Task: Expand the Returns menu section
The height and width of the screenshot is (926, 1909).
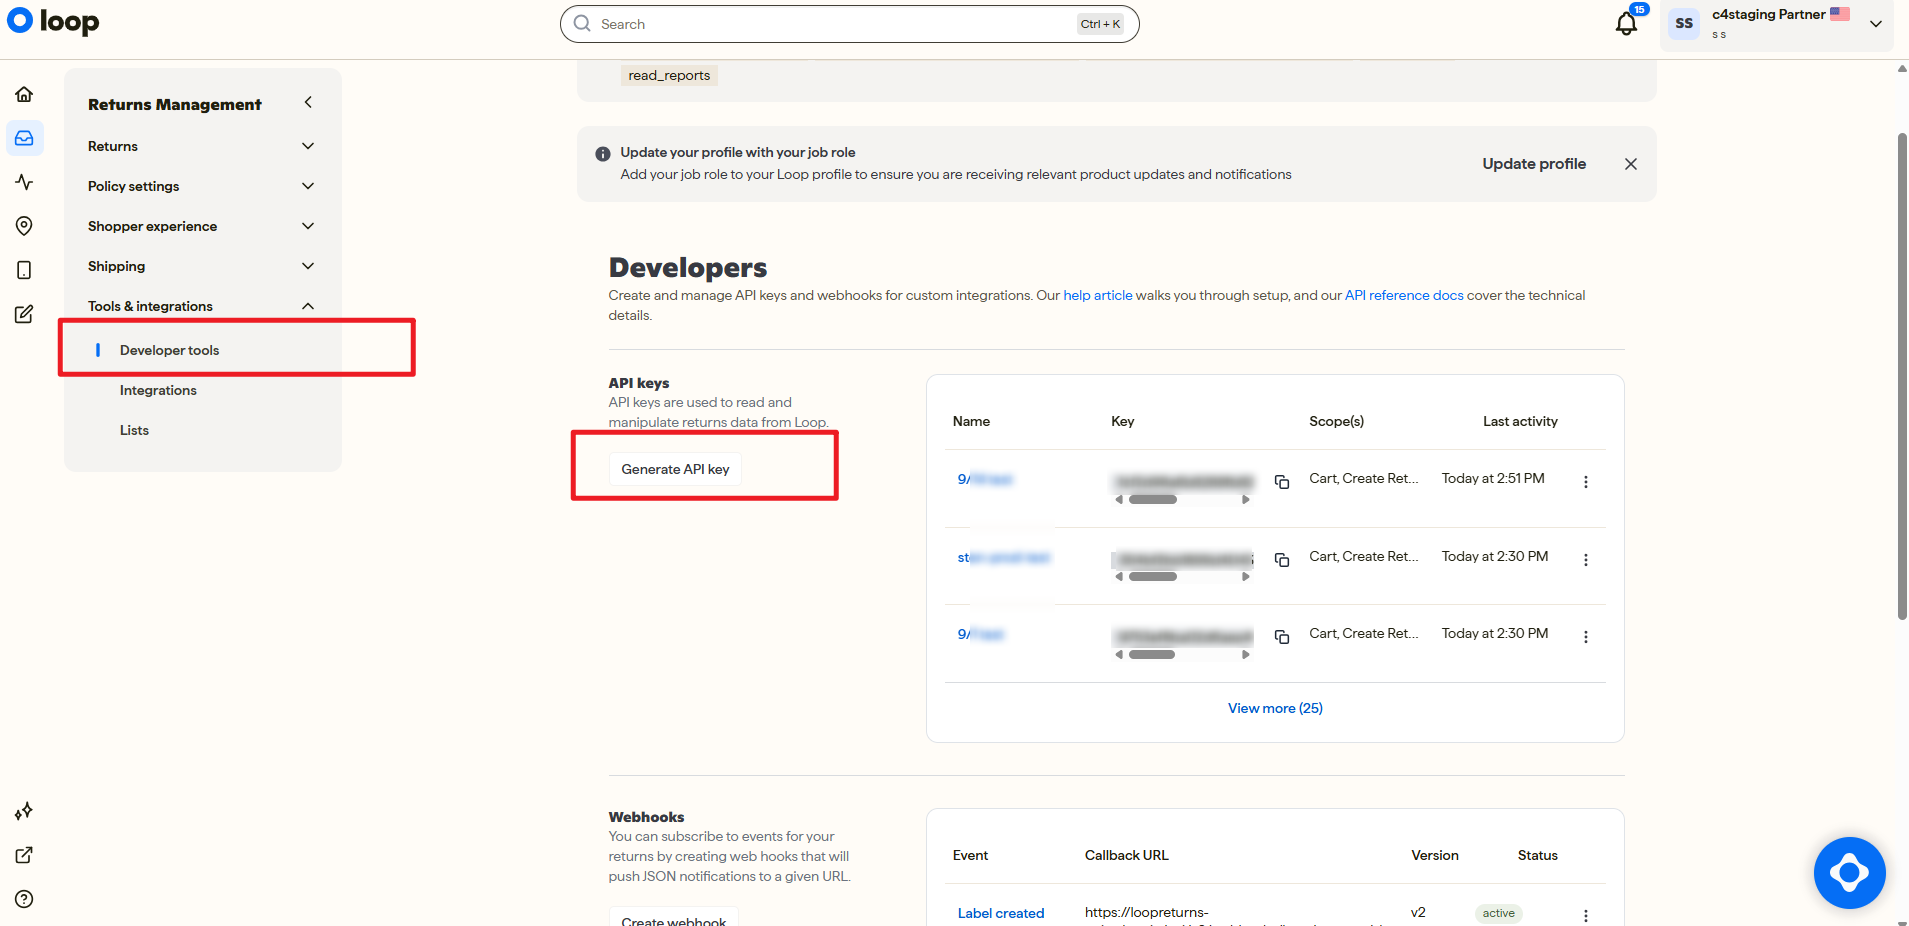Action: [201, 146]
